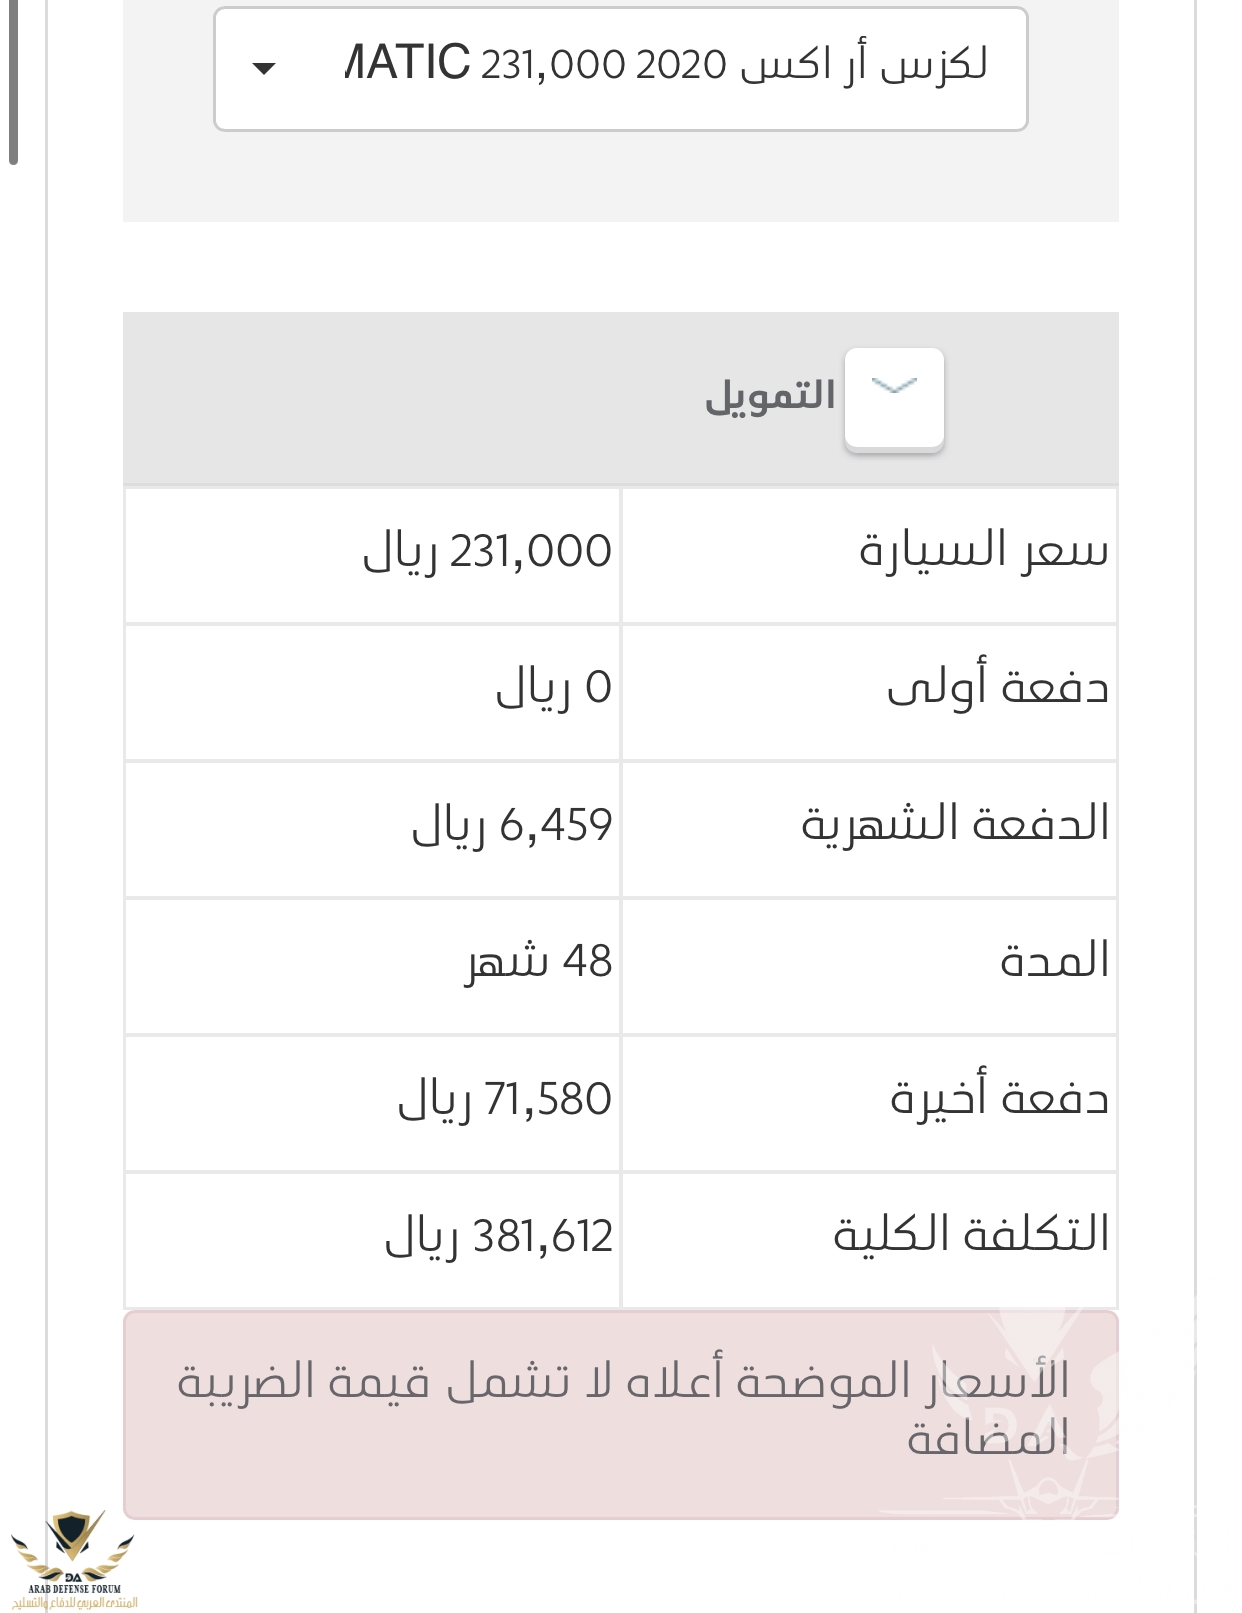This screenshot has height=1613, width=1242.
Task: Click the 381,612 ريال total cost value
Action: pos(499,1237)
